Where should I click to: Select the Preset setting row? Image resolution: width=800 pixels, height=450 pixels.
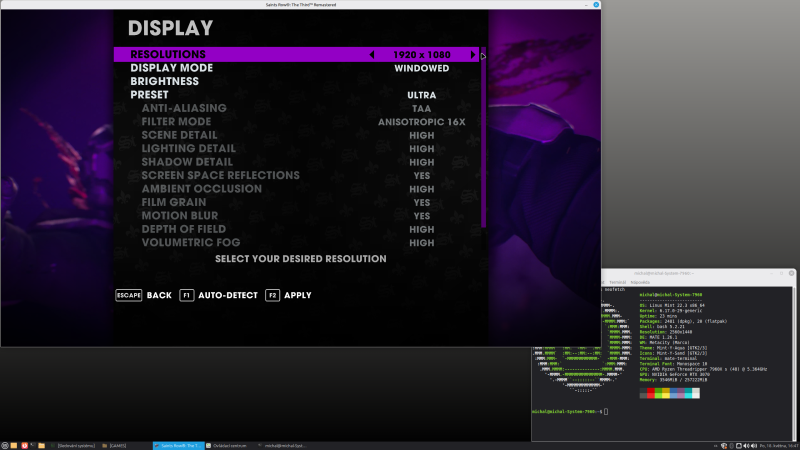pyautogui.click(x=296, y=95)
